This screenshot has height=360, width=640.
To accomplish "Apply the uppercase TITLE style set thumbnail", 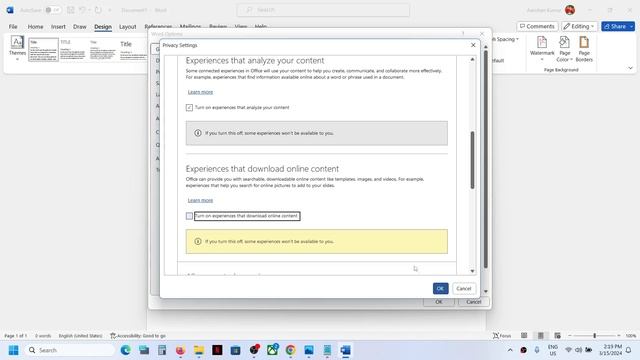I will (73, 49).
